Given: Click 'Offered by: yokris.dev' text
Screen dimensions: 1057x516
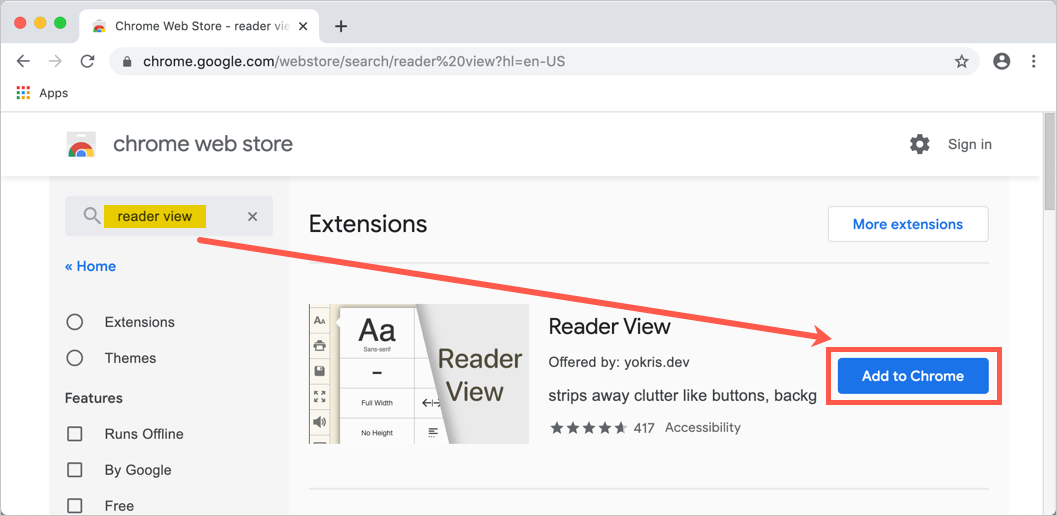Looking at the screenshot, I should point(619,362).
